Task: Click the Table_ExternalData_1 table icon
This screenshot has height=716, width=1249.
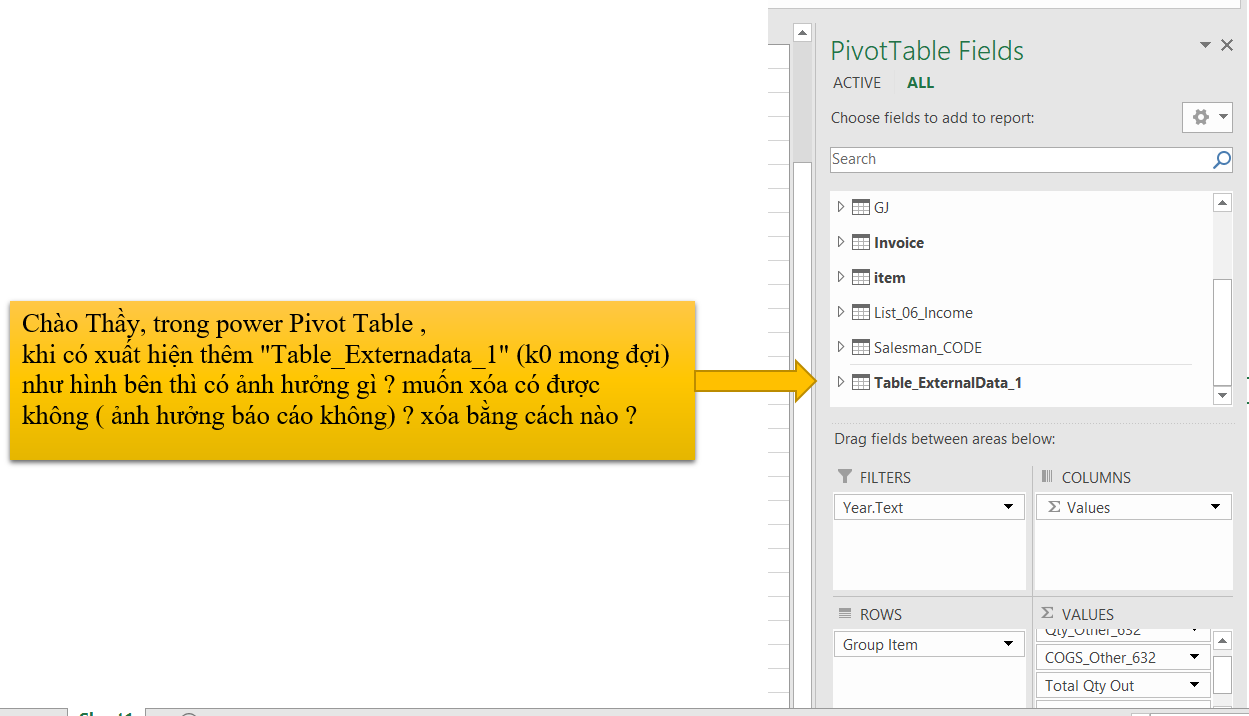Action: tap(860, 383)
